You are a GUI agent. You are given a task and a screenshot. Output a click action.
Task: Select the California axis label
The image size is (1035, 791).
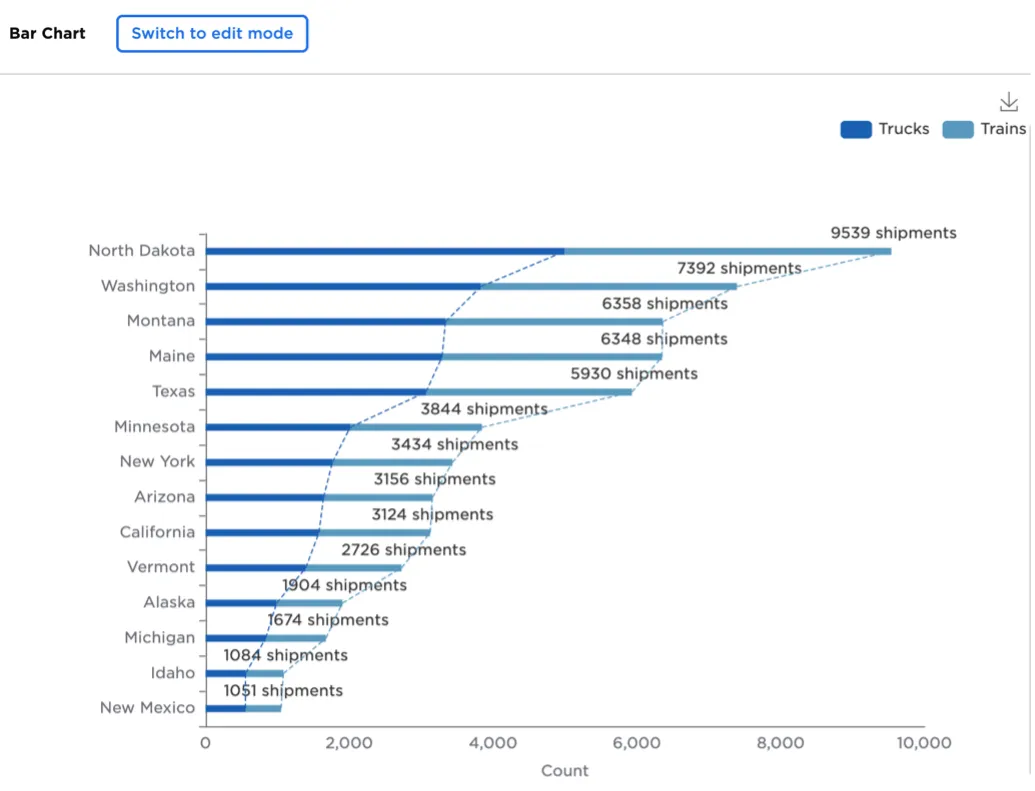click(157, 532)
